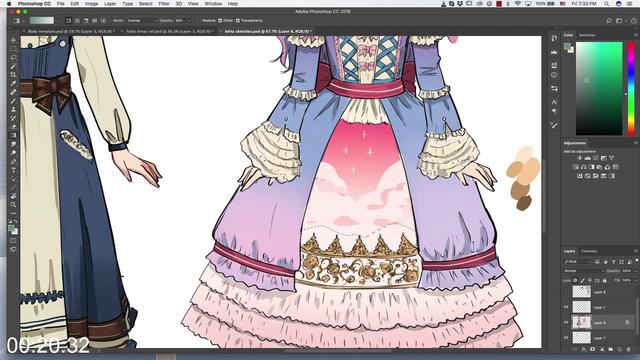Choose diamond gradient style in options bar

point(103,20)
